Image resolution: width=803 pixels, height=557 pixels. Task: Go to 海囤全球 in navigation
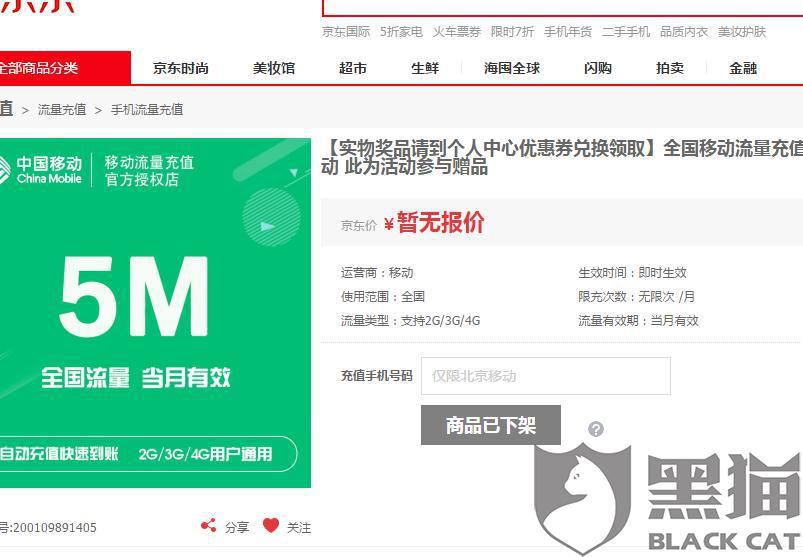pyautogui.click(x=512, y=68)
